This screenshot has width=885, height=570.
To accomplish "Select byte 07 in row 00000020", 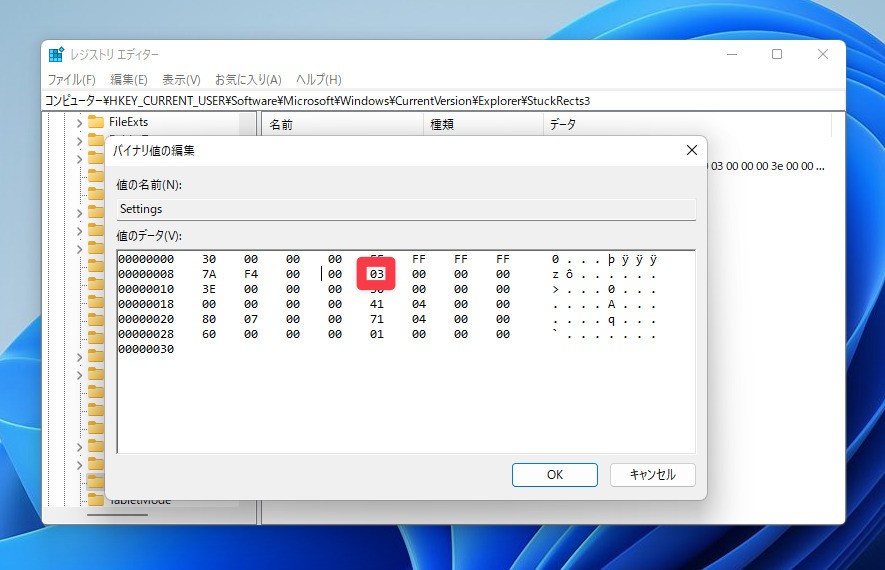I will [251, 319].
